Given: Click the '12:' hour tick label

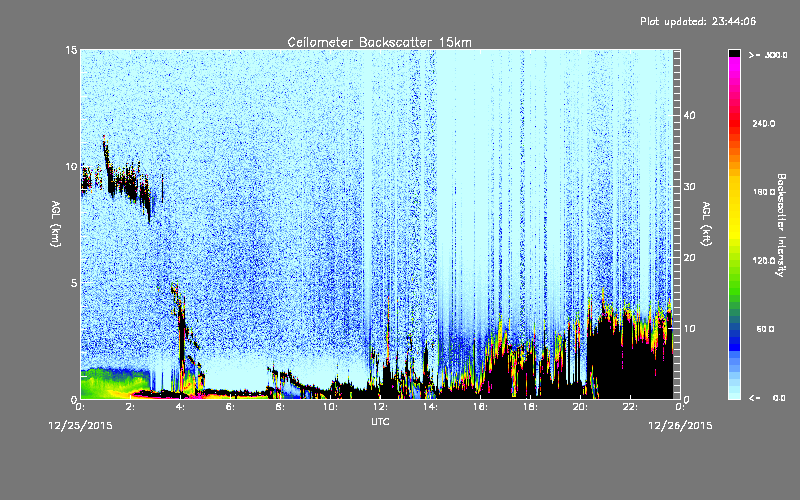Looking at the screenshot, I should pos(380,407).
